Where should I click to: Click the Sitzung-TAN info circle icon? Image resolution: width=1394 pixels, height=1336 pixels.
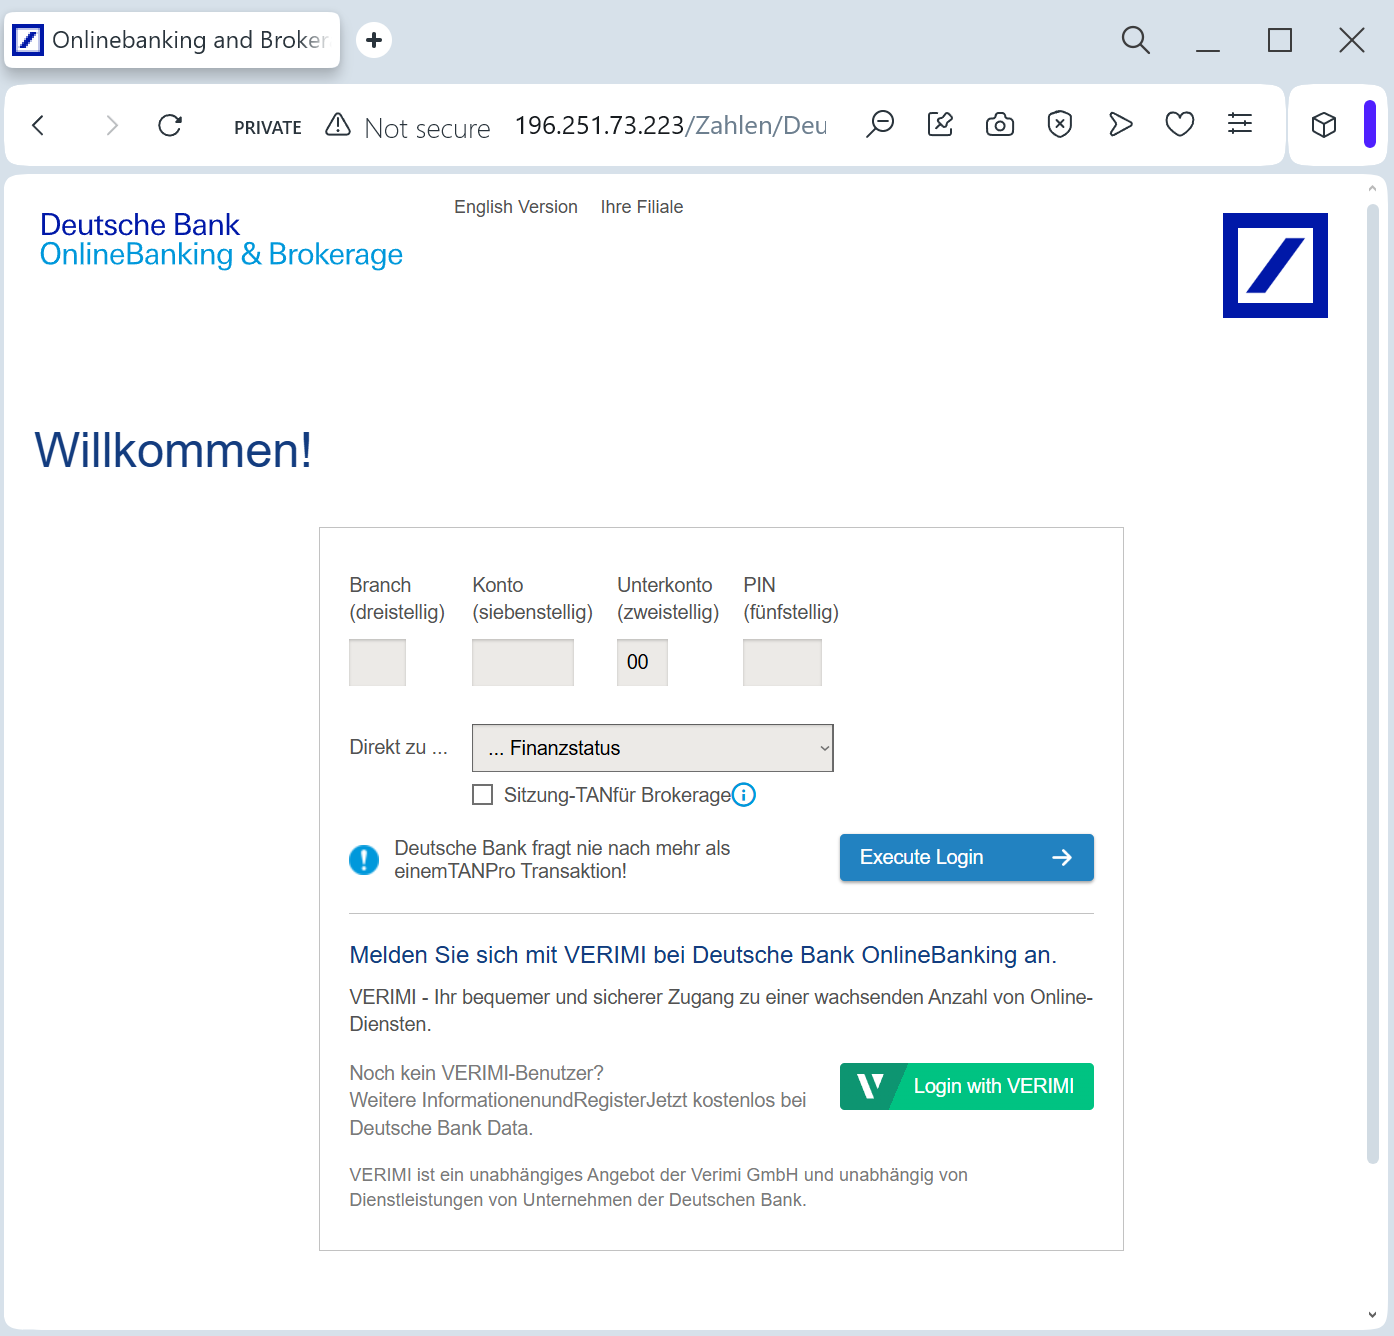[x=744, y=795]
